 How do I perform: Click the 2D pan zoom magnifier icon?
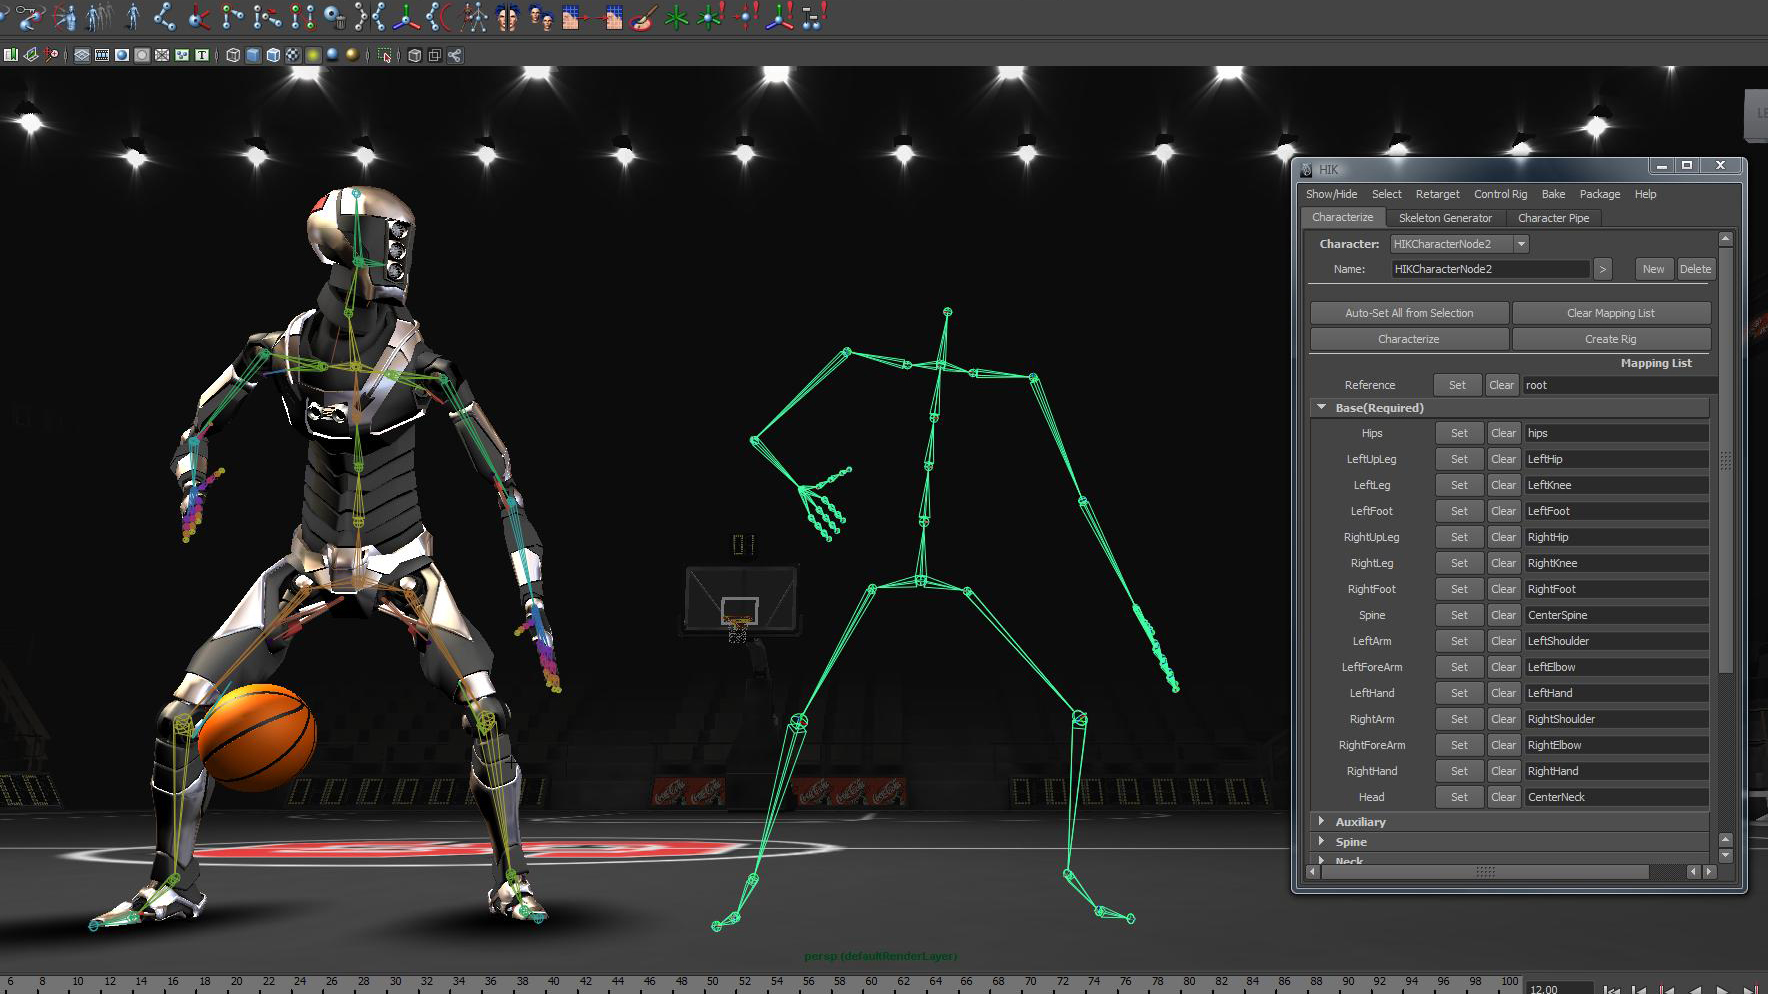tap(51, 55)
